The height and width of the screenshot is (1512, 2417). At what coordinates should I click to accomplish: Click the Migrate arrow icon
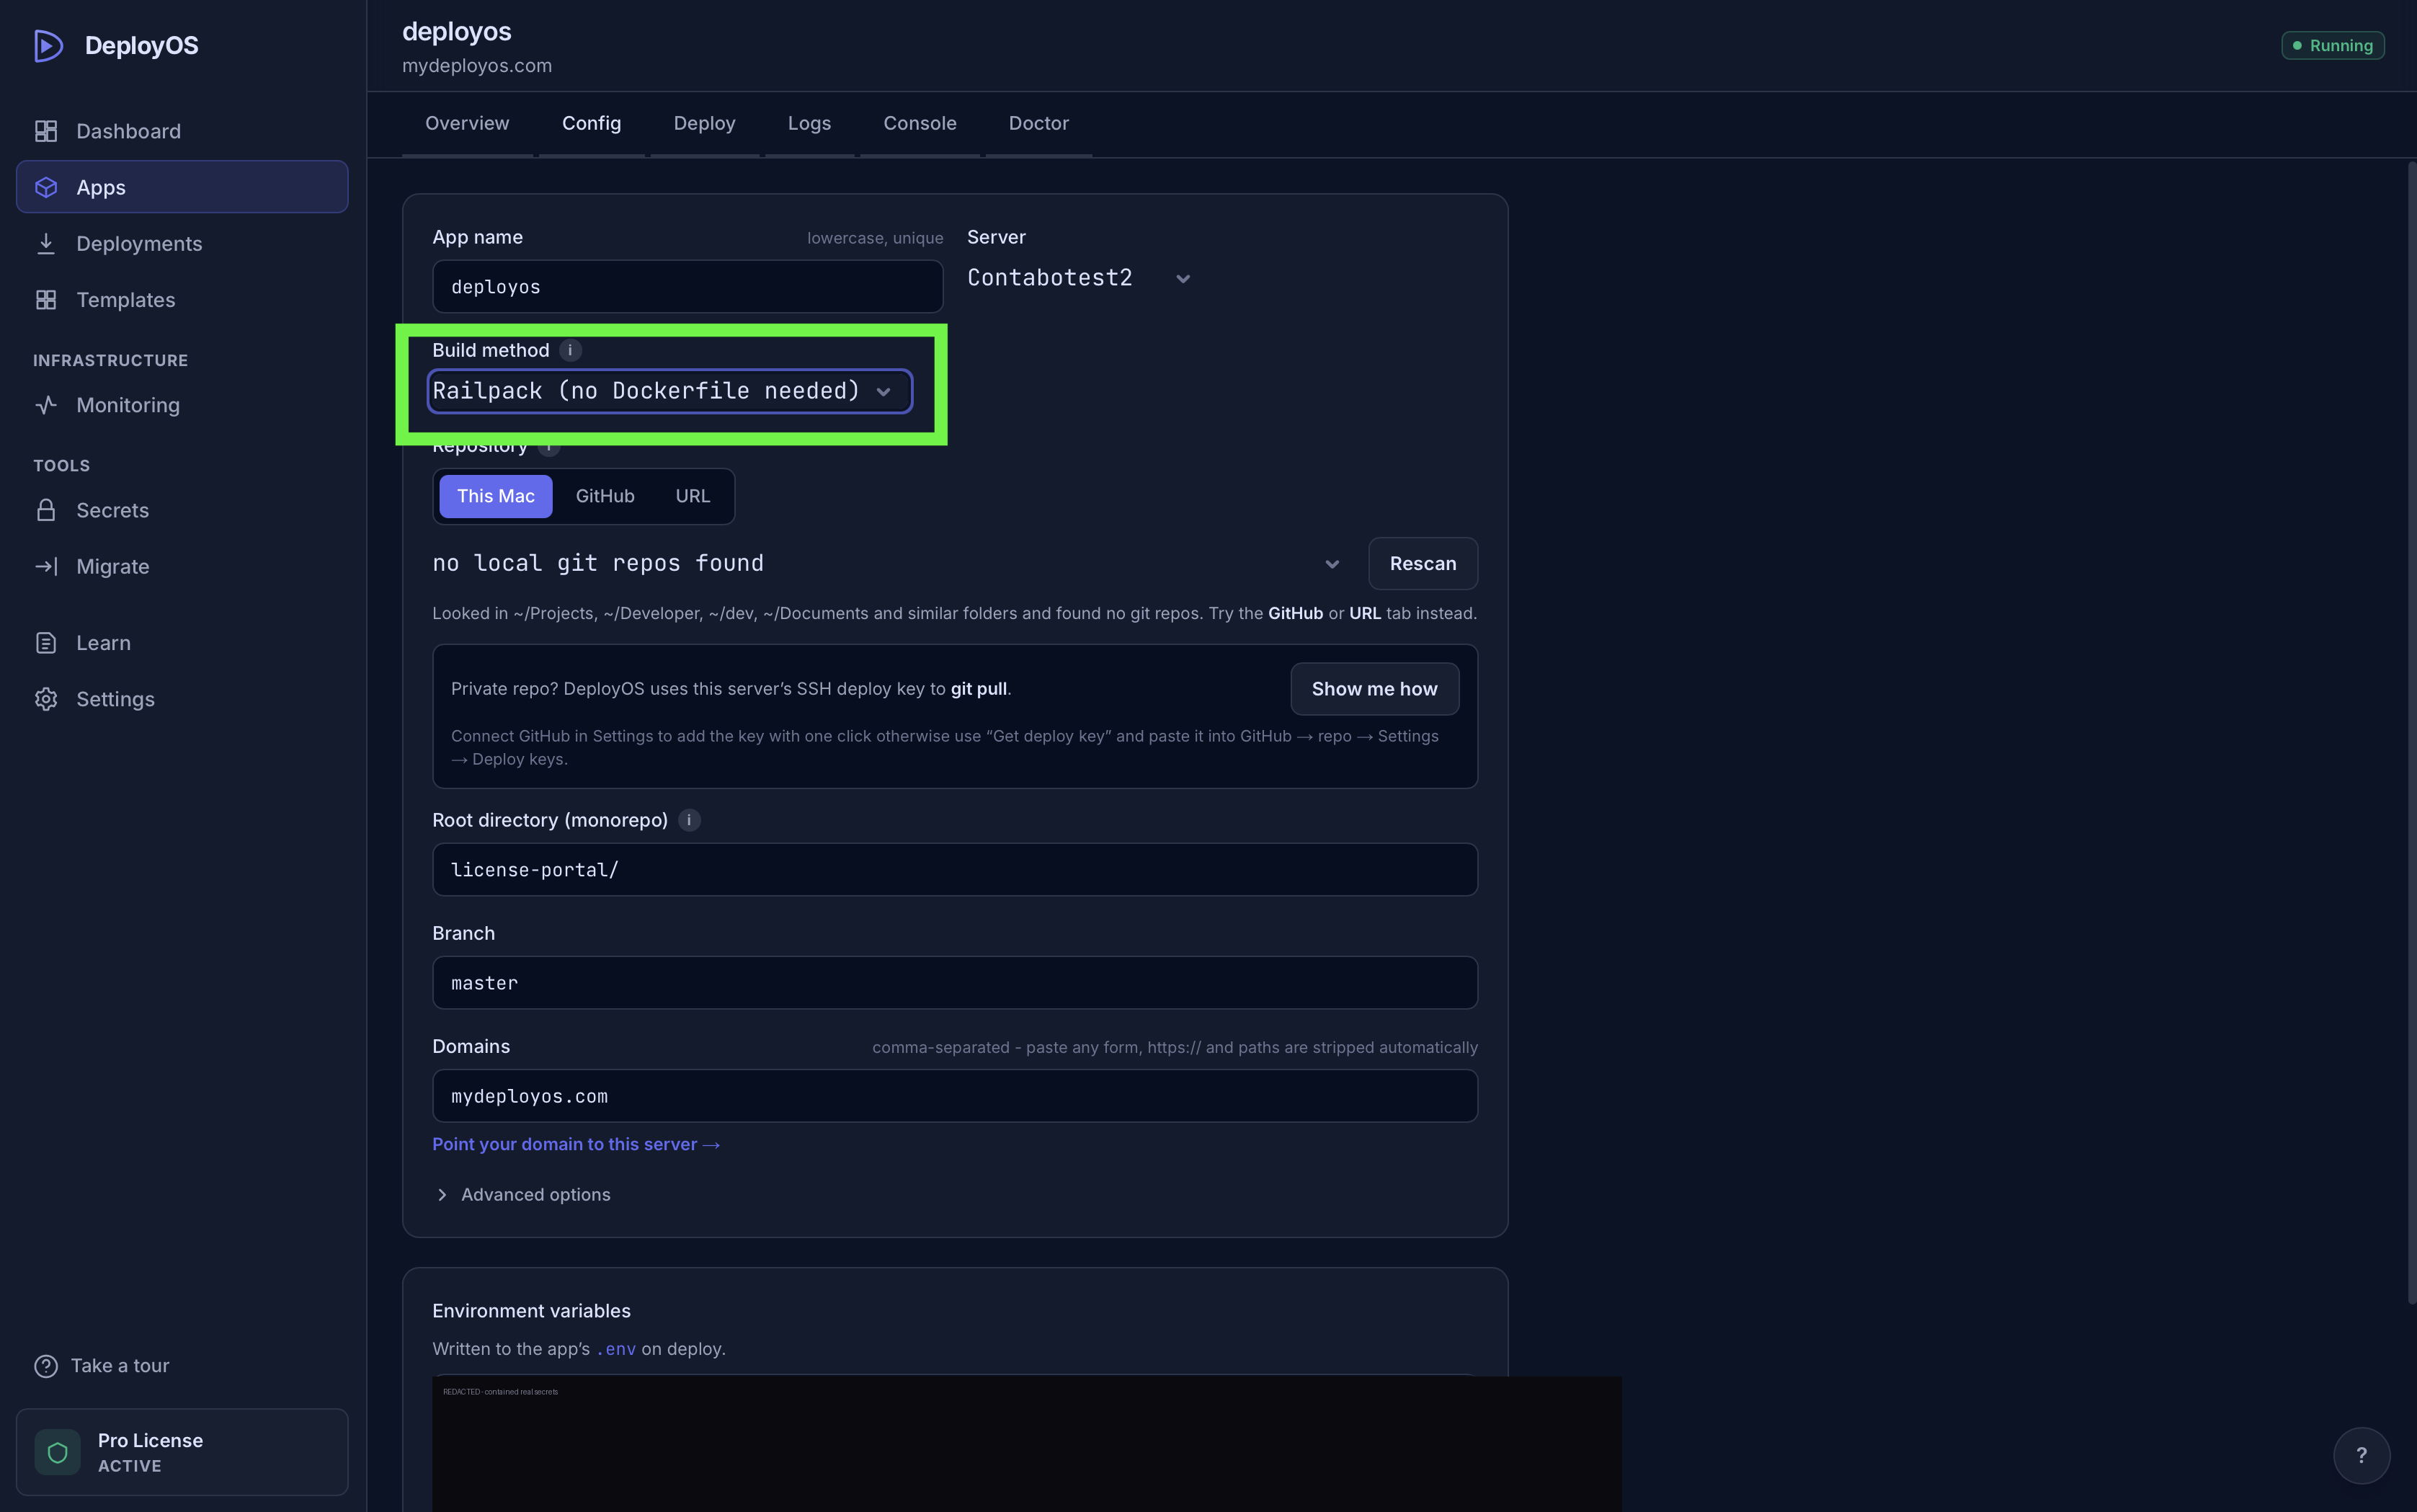(x=46, y=566)
